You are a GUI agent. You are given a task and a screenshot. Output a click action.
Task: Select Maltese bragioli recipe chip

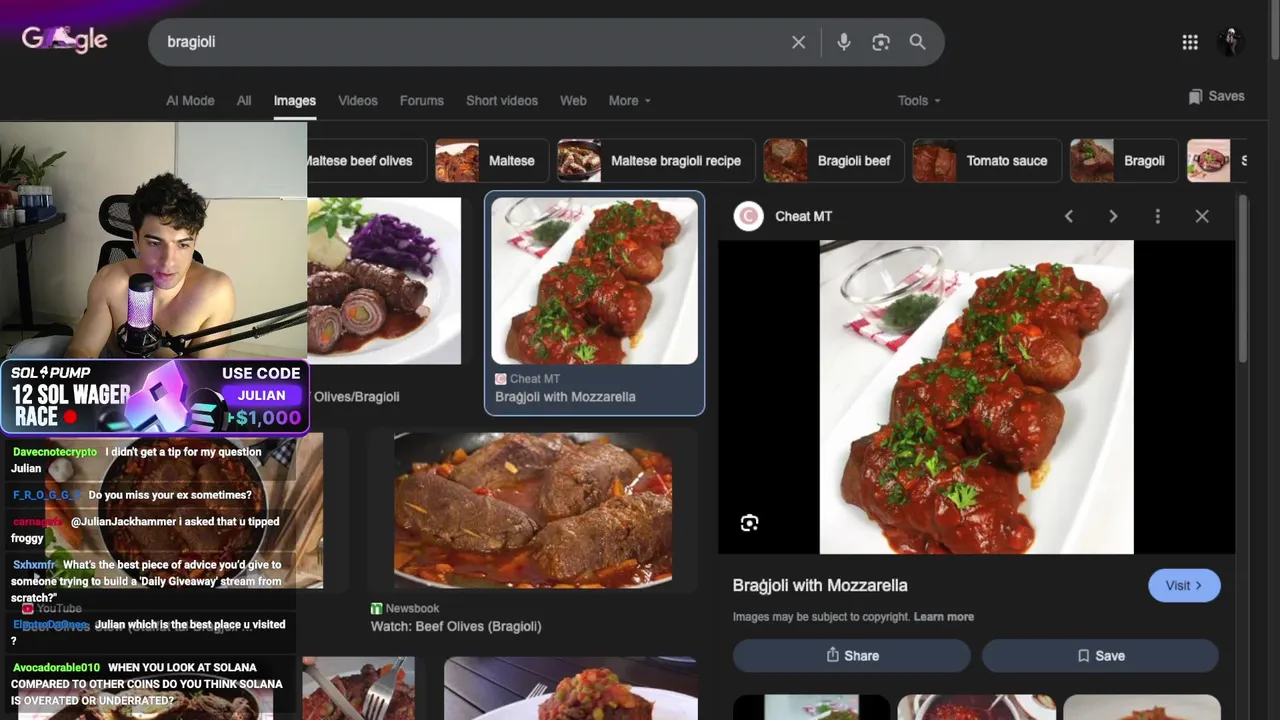click(655, 160)
